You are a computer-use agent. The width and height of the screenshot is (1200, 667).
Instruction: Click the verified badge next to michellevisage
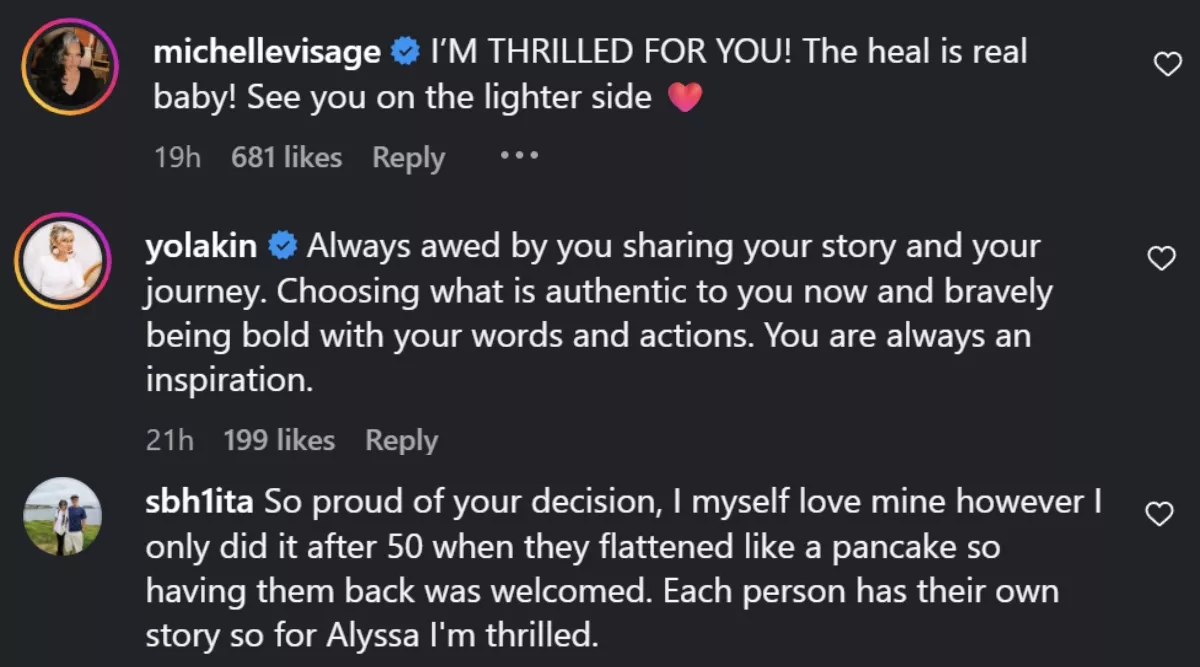404,53
